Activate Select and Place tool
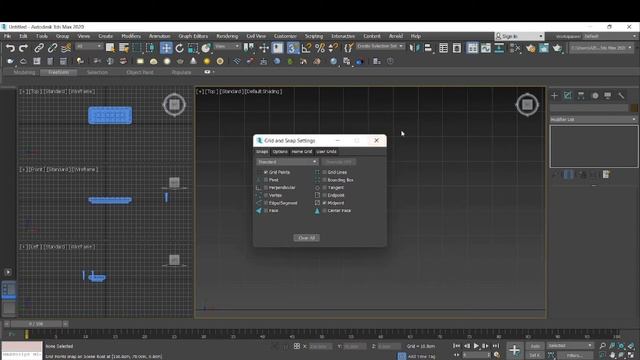The image size is (640, 360). [x=206, y=48]
